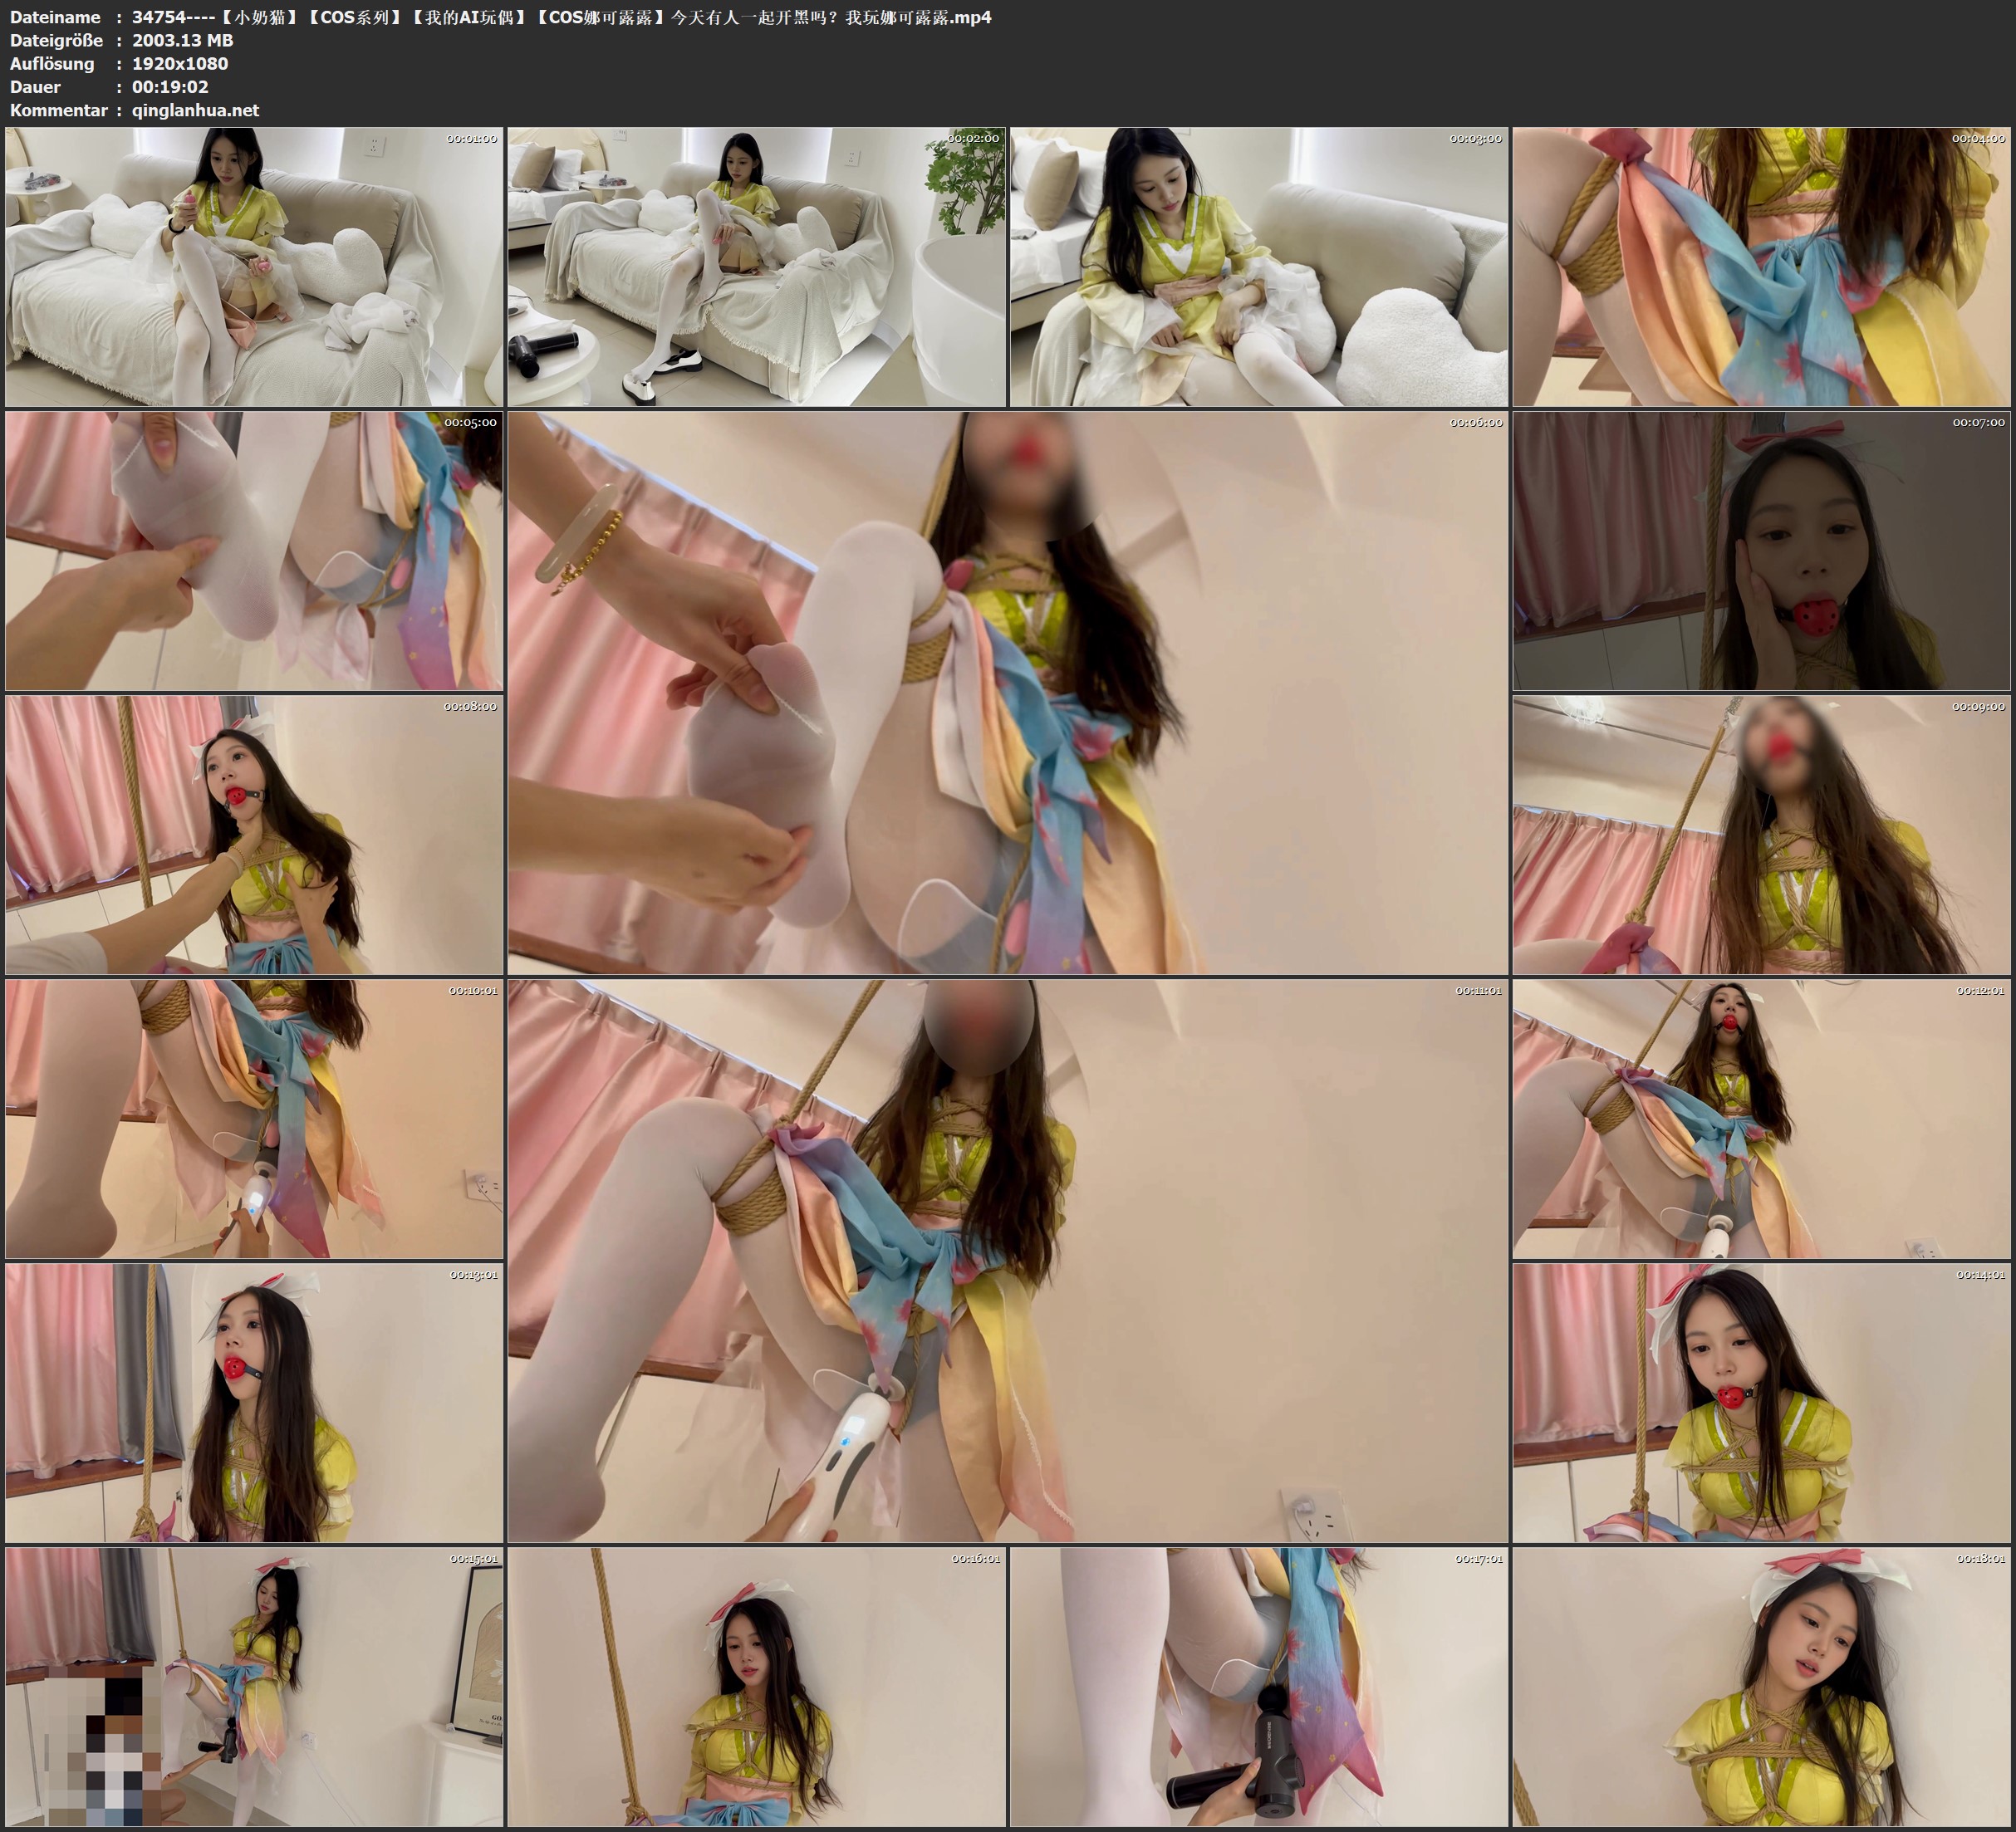Click the large 00:11:01 preview frame

(x=1007, y=1261)
